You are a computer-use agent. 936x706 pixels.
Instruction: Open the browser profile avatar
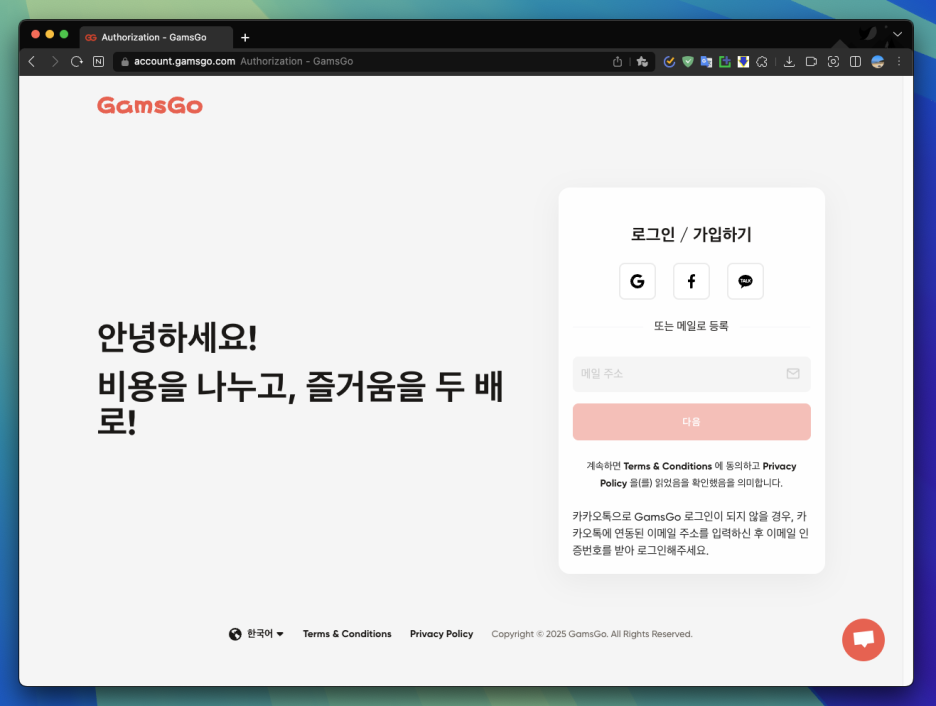pos(878,61)
